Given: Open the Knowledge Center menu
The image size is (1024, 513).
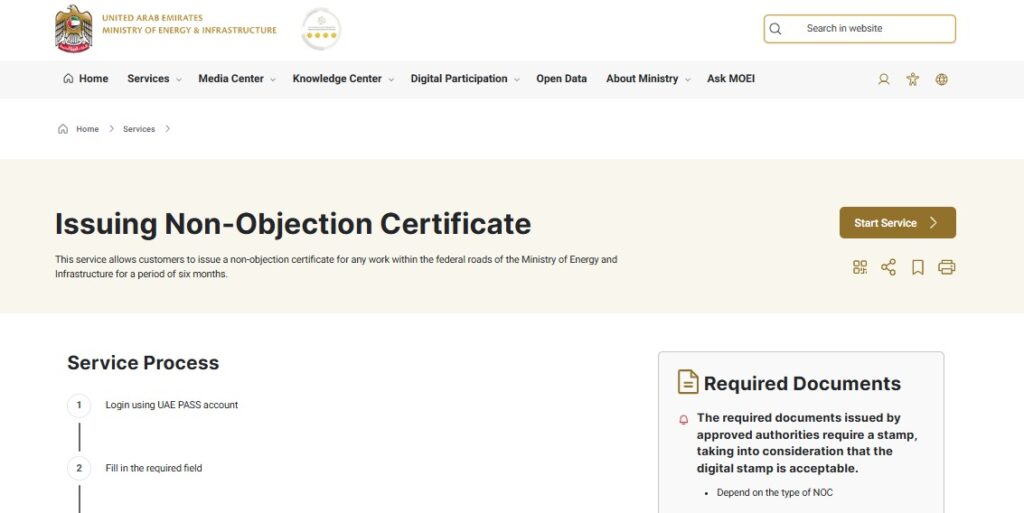Looking at the screenshot, I should (x=337, y=78).
